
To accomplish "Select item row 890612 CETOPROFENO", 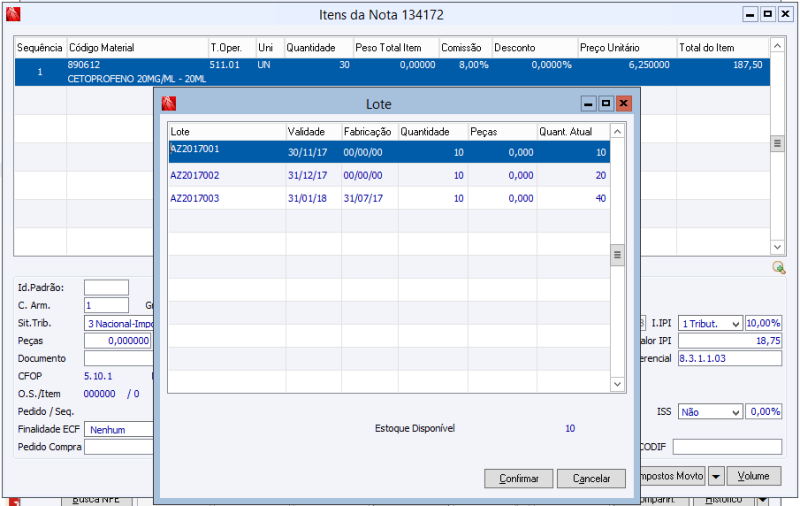I will 392,72.
